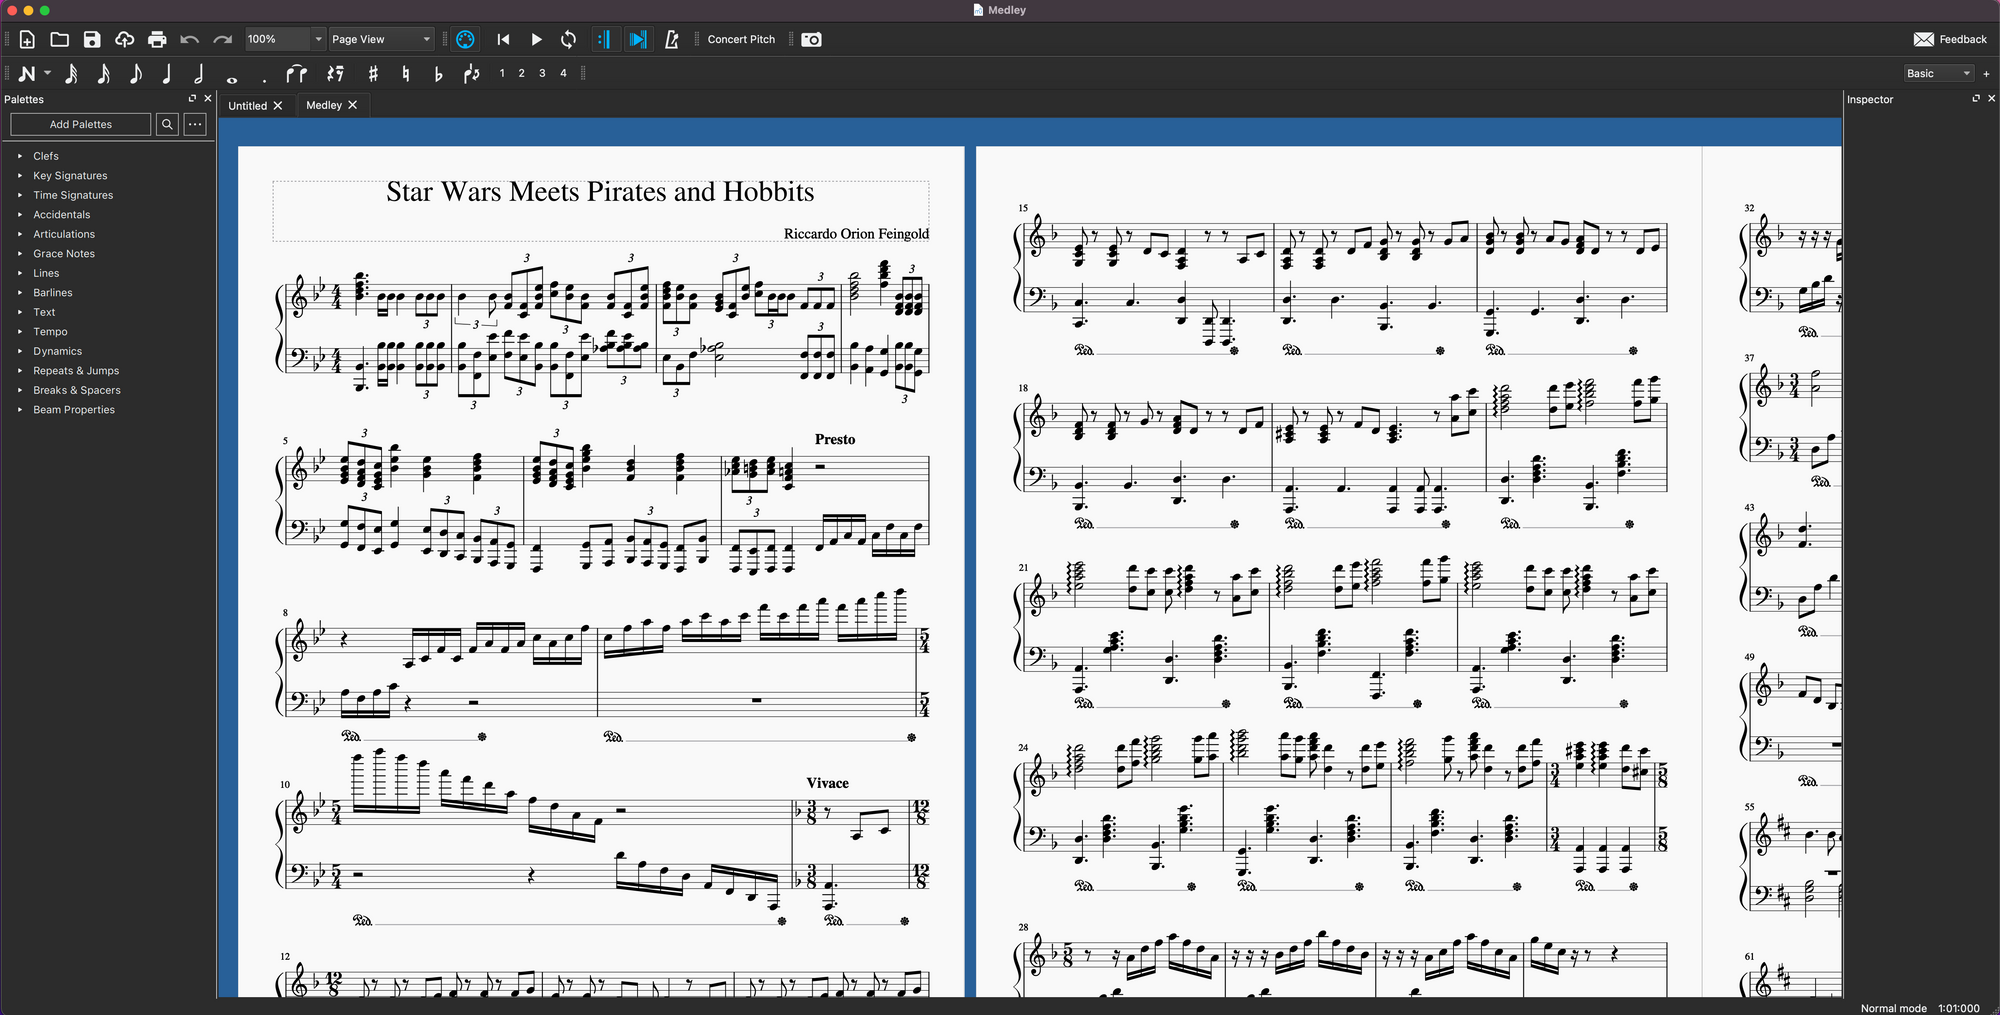
Task: Add an augmentation dot
Action: pos(264,78)
